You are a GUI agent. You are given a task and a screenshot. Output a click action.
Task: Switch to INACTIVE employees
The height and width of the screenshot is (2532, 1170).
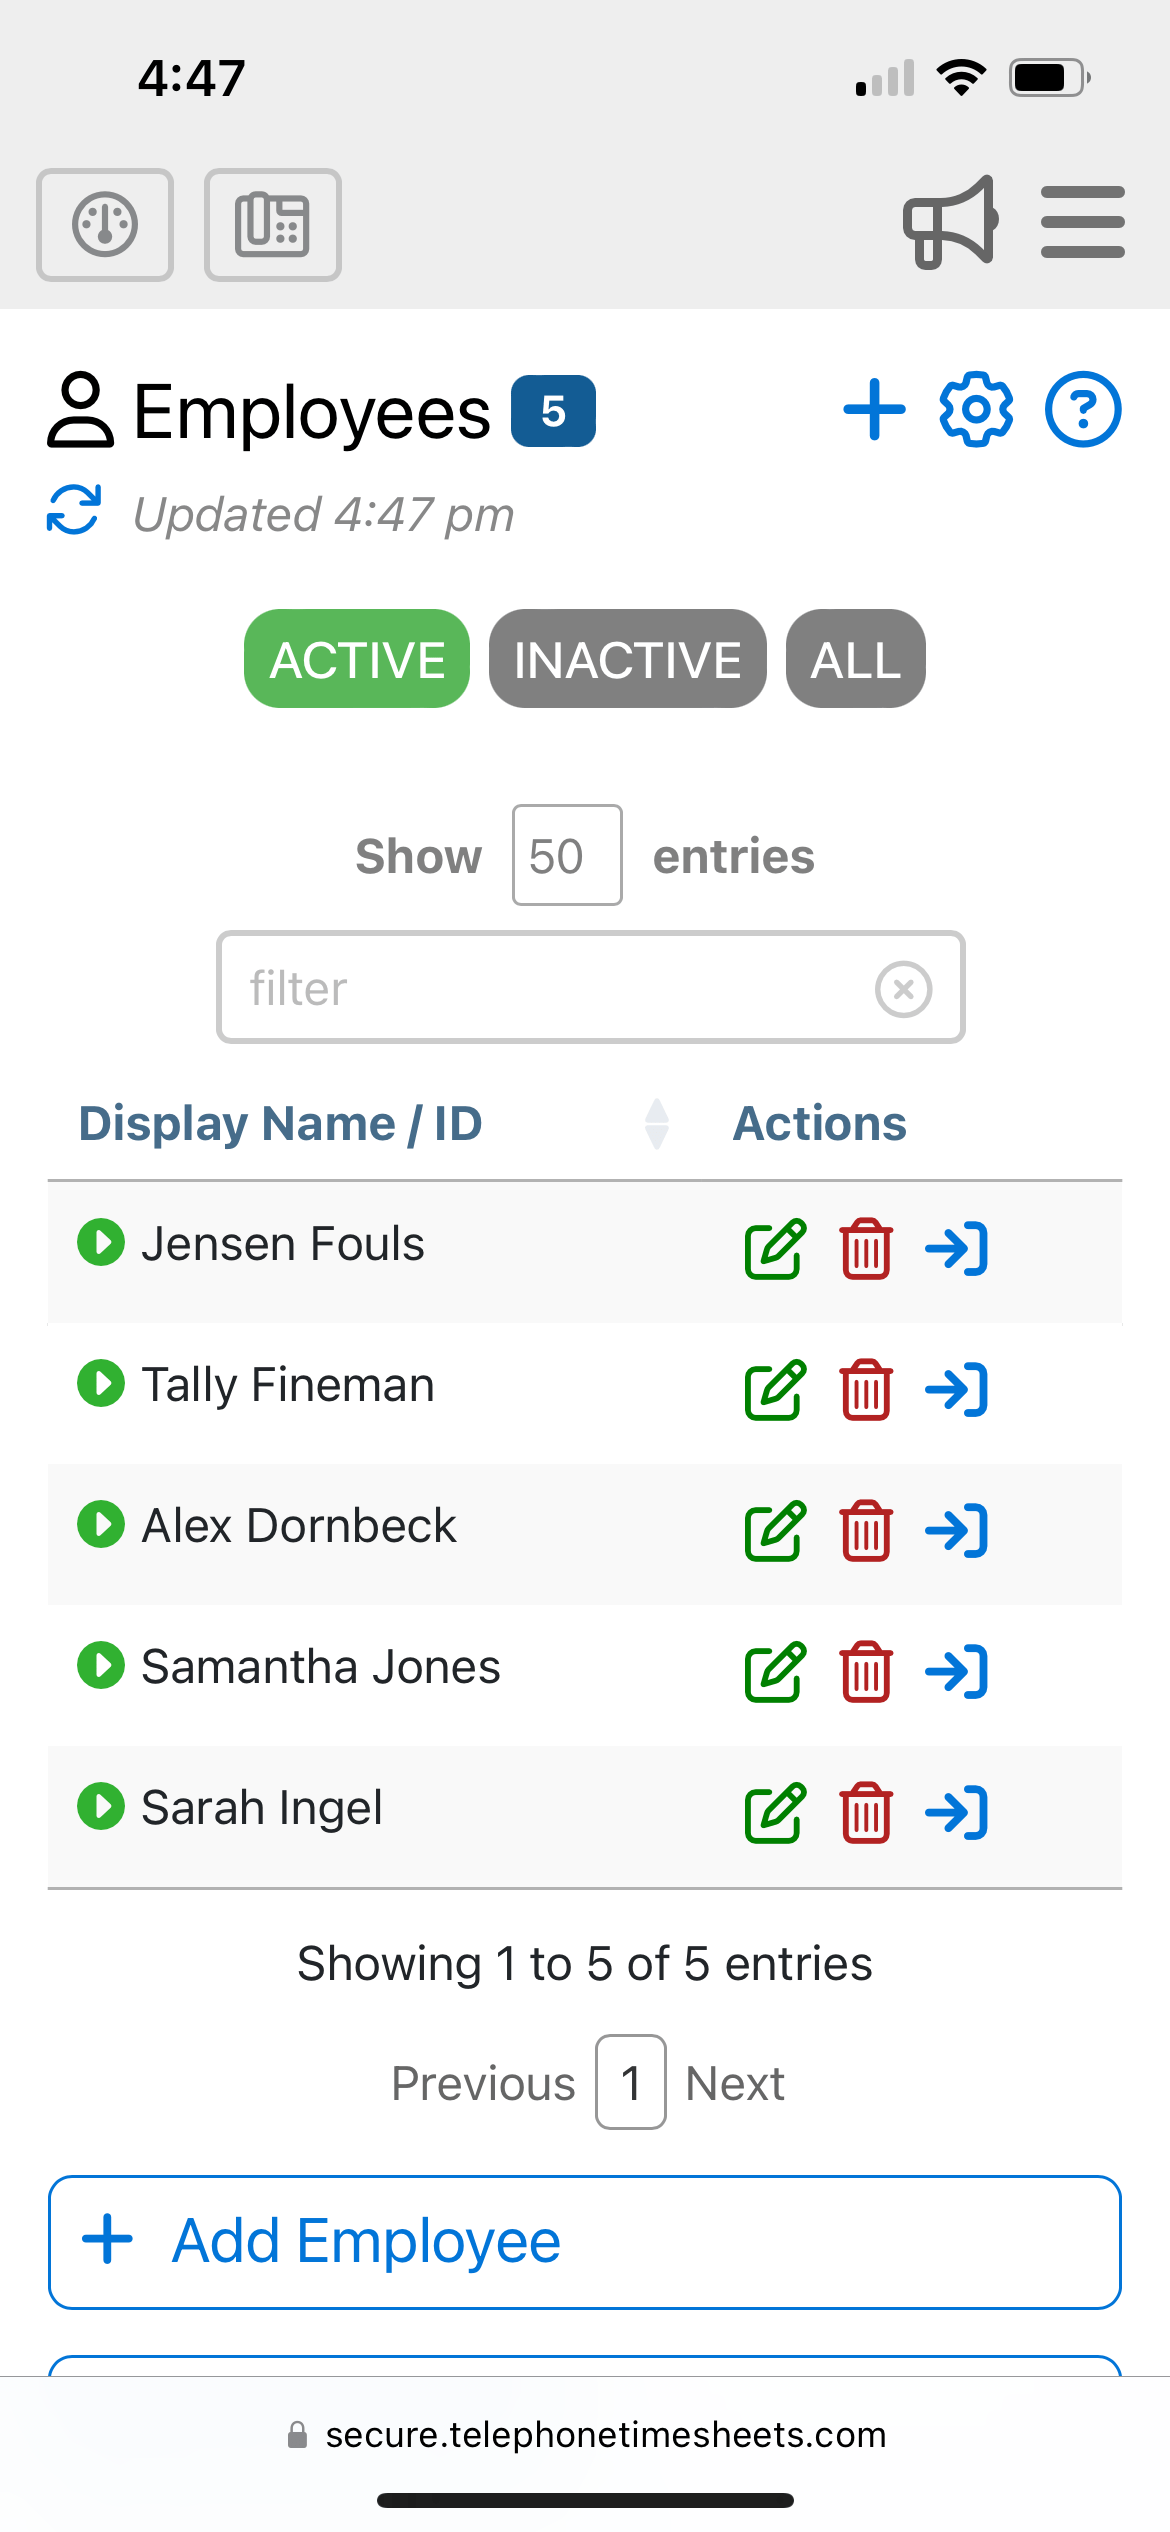(627, 658)
